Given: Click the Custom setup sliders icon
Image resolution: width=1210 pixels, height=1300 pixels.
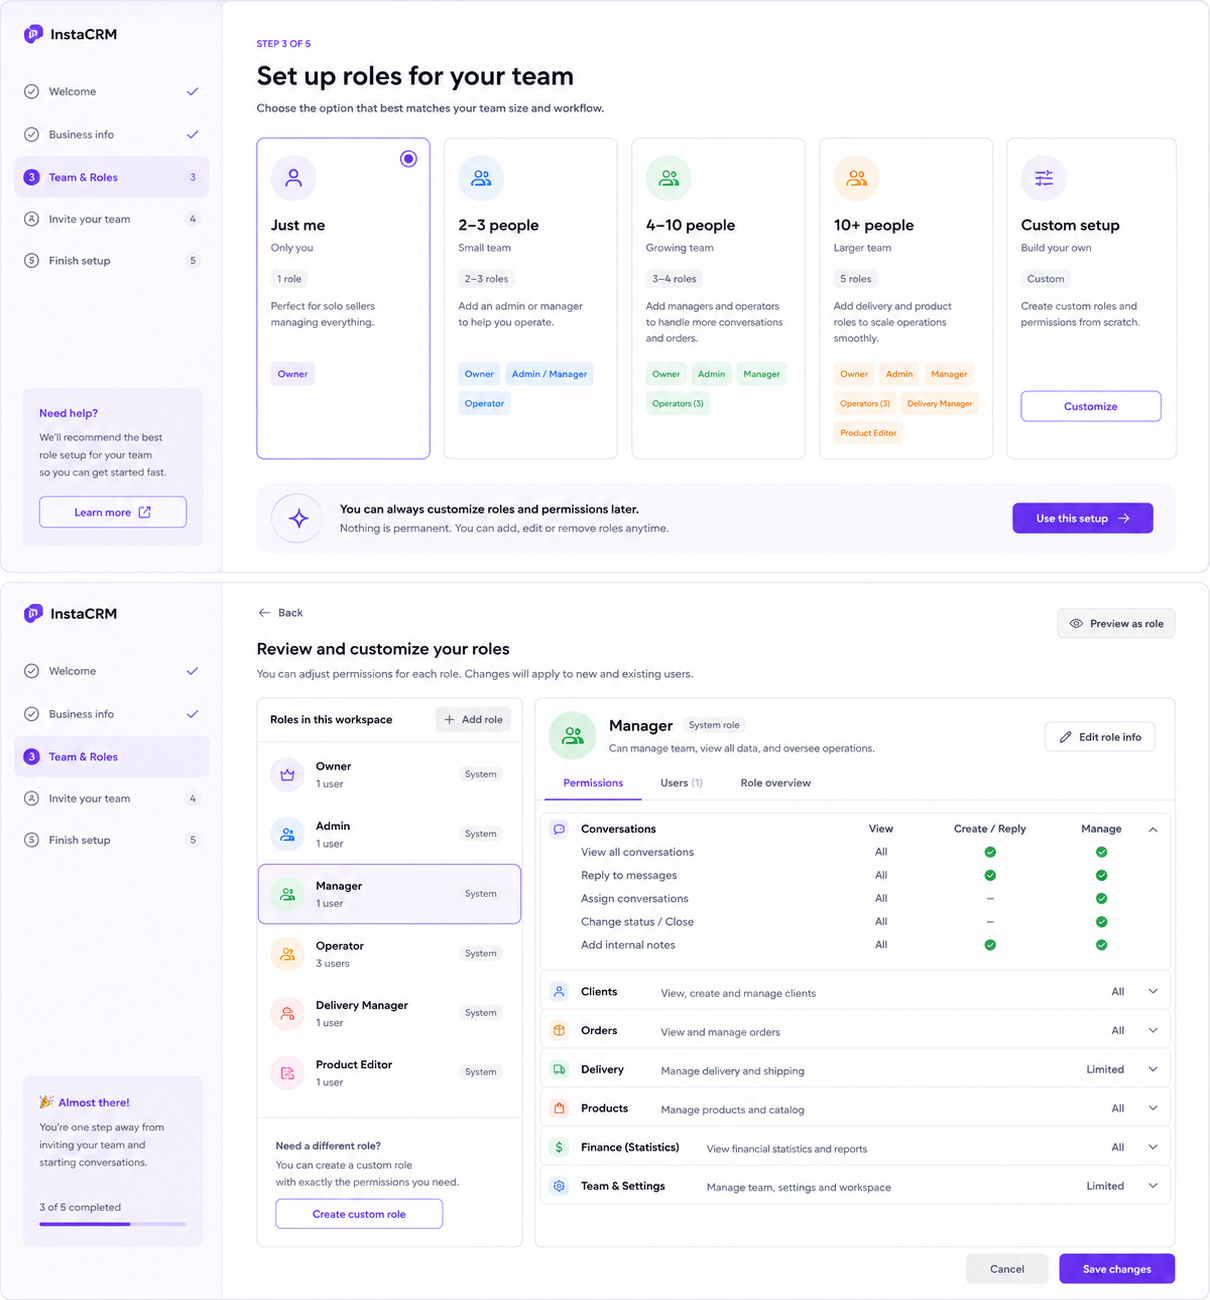Looking at the screenshot, I should [x=1043, y=178].
